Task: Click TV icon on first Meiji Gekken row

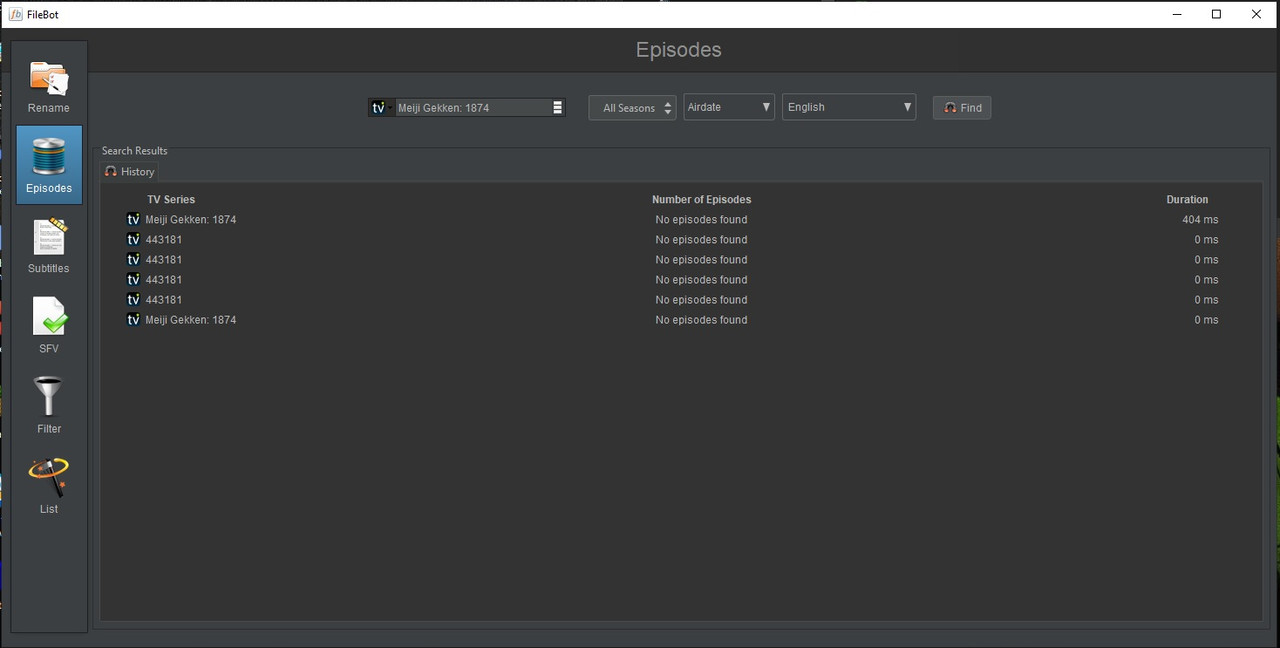Action: coord(133,219)
